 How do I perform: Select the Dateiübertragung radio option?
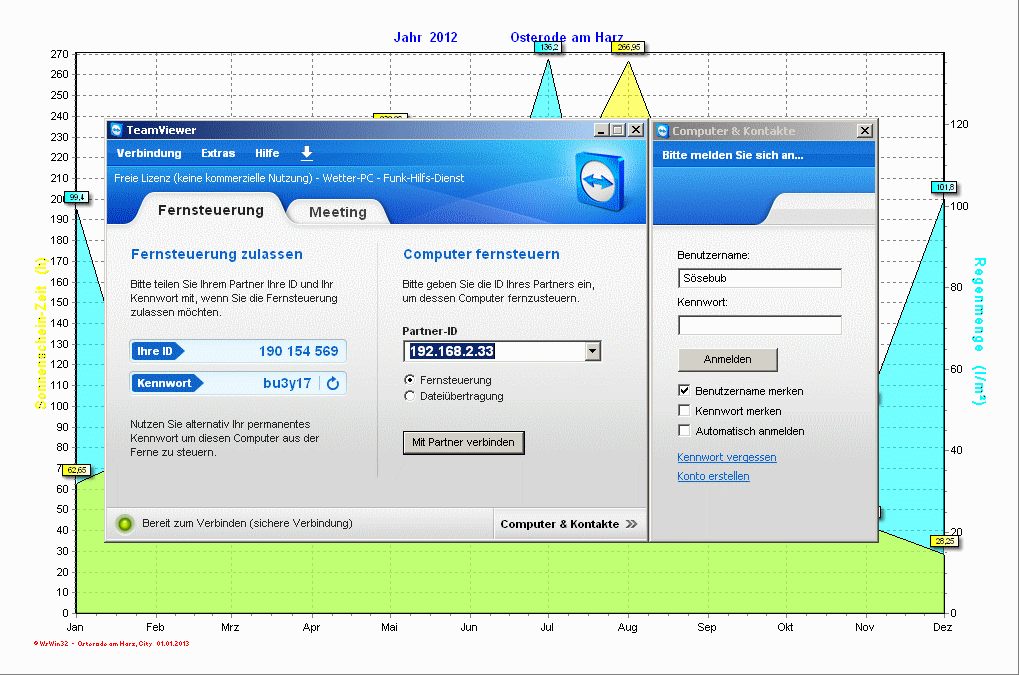(x=409, y=396)
